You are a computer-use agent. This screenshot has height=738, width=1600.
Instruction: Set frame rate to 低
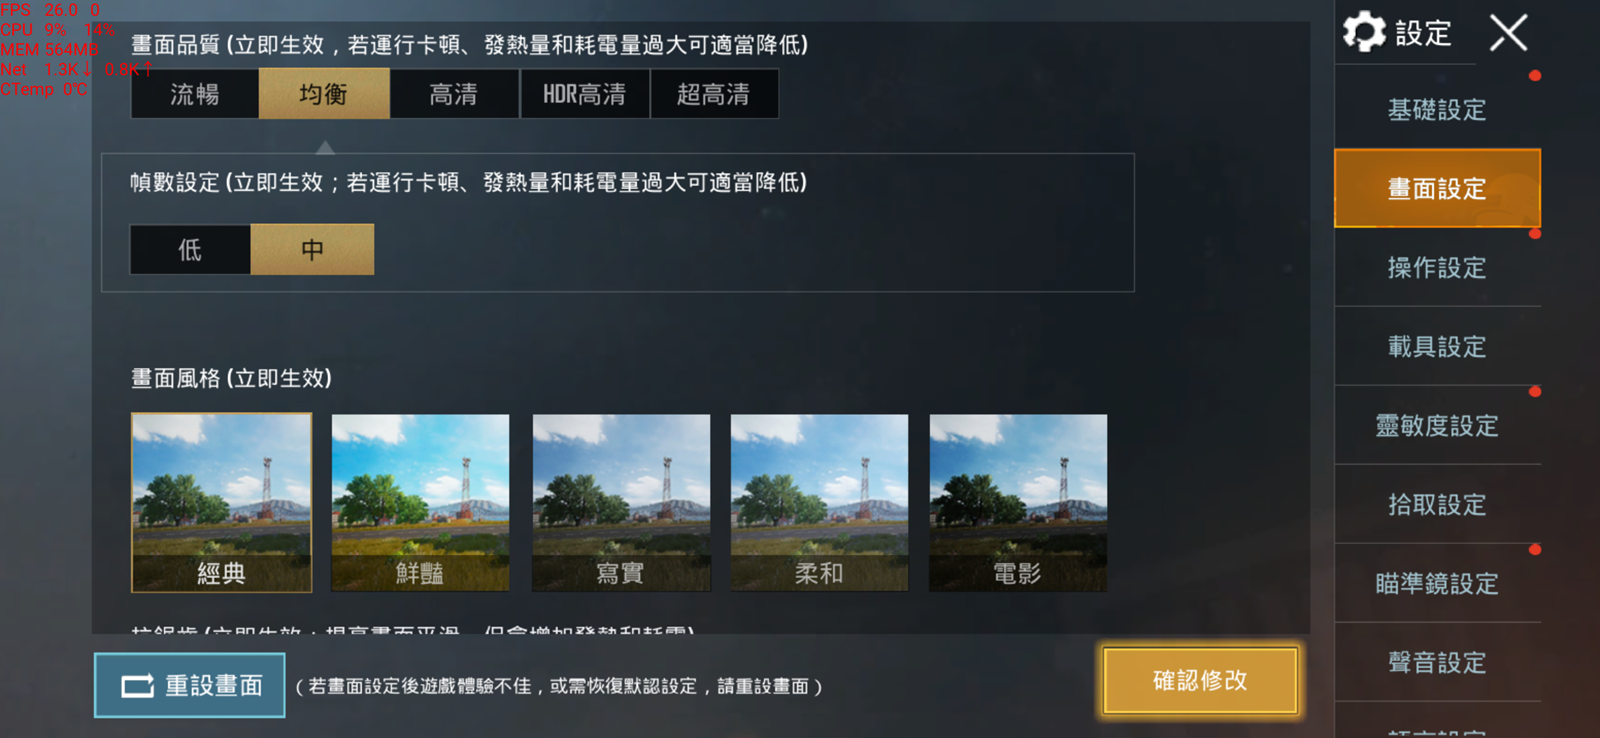coord(190,249)
